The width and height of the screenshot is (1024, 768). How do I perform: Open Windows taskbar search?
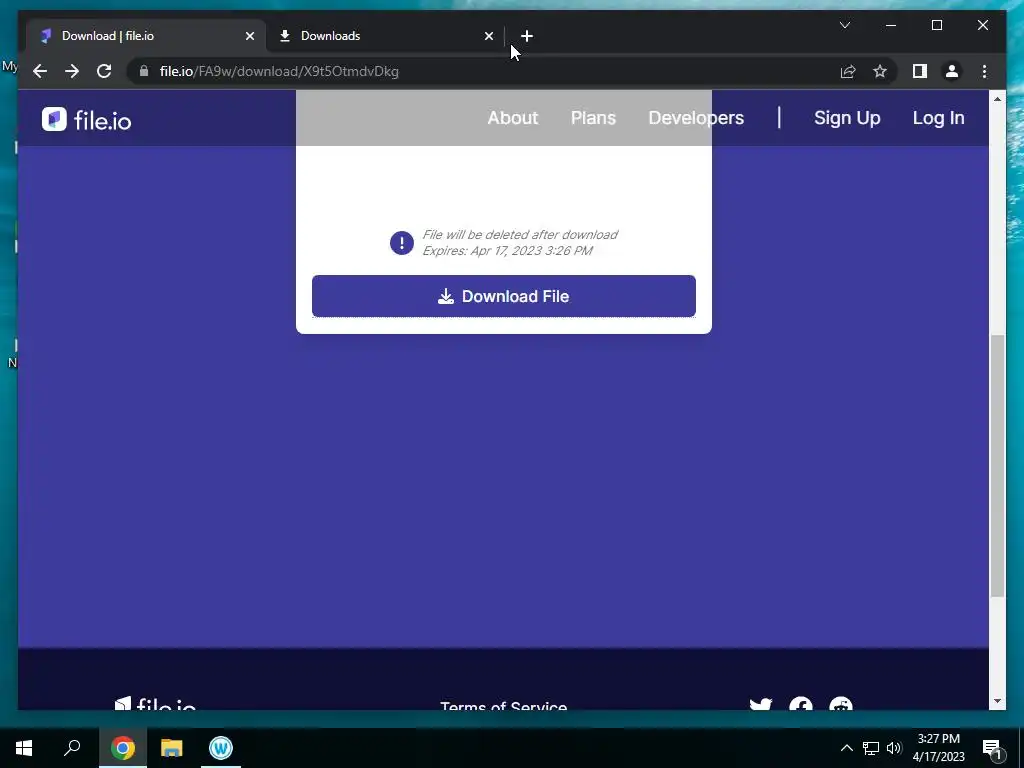click(x=72, y=747)
